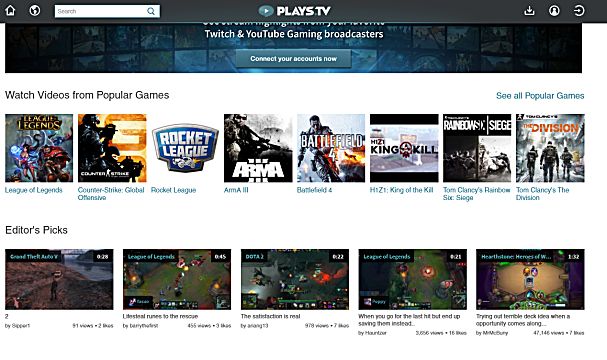This screenshot has width=607, height=360.
Task: Click the DOTA 2 game tag
Action: pos(255,257)
